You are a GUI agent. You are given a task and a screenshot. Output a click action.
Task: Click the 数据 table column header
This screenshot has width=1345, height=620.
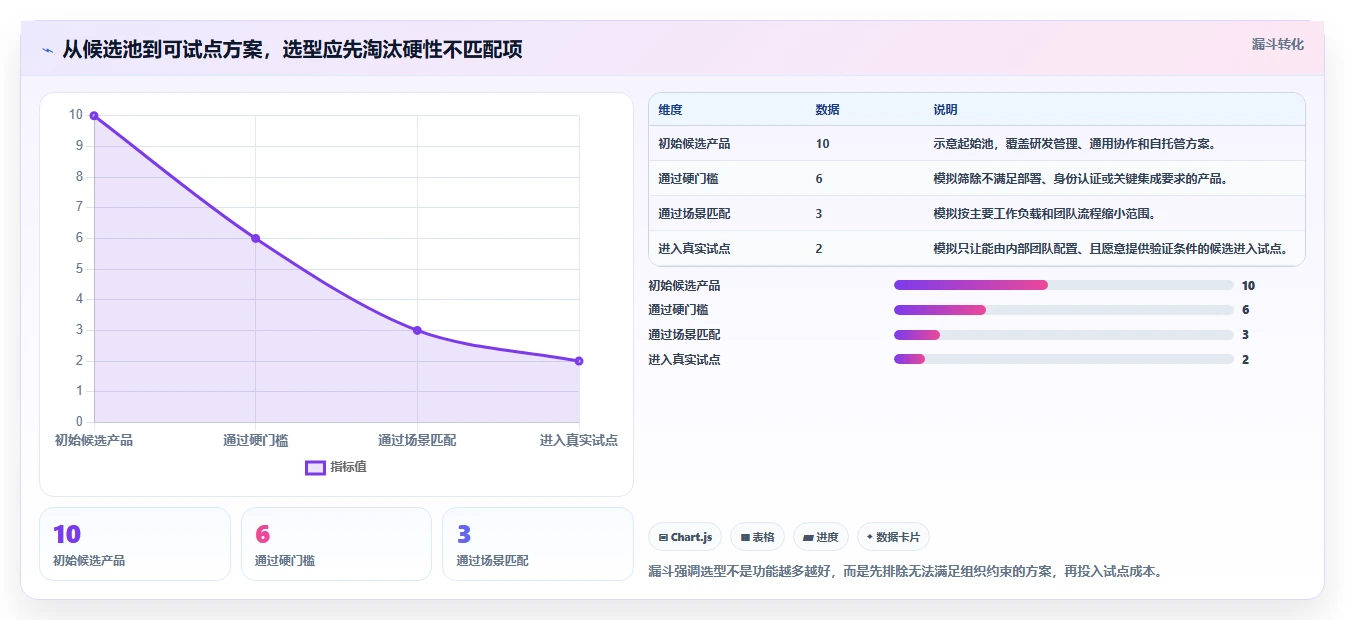[x=827, y=110]
